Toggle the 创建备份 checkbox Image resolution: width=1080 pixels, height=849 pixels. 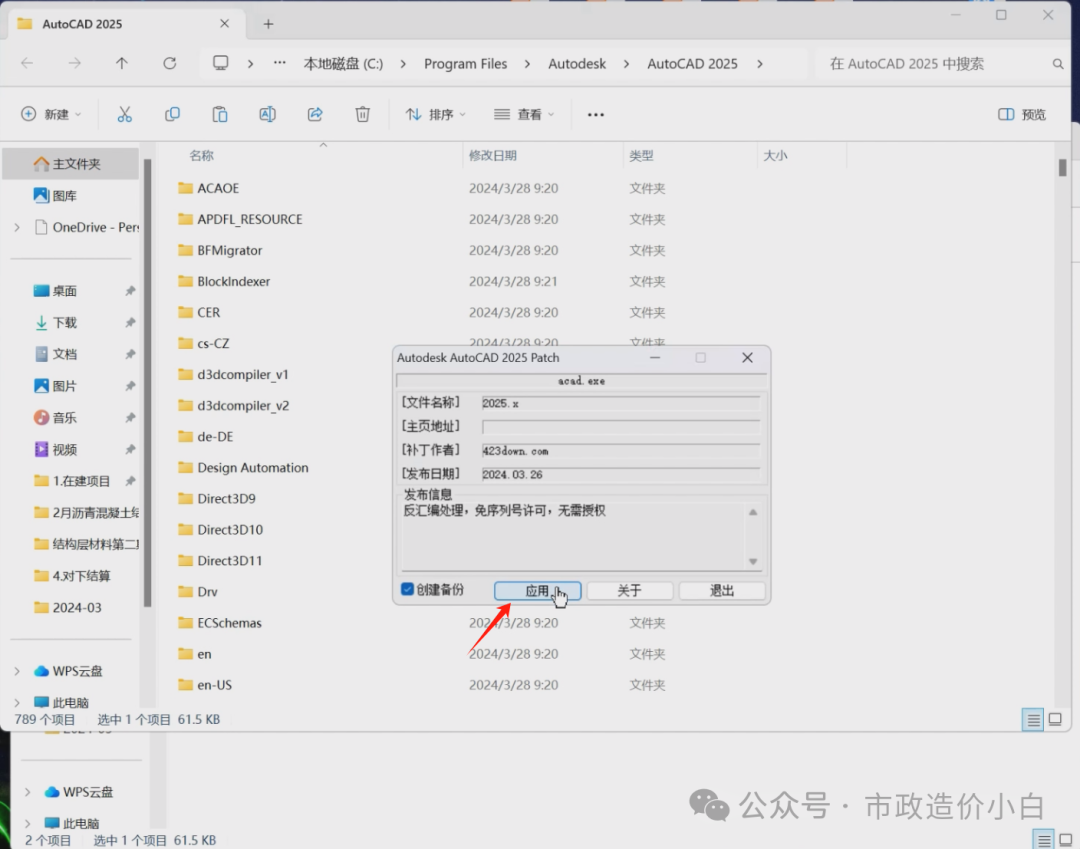407,589
